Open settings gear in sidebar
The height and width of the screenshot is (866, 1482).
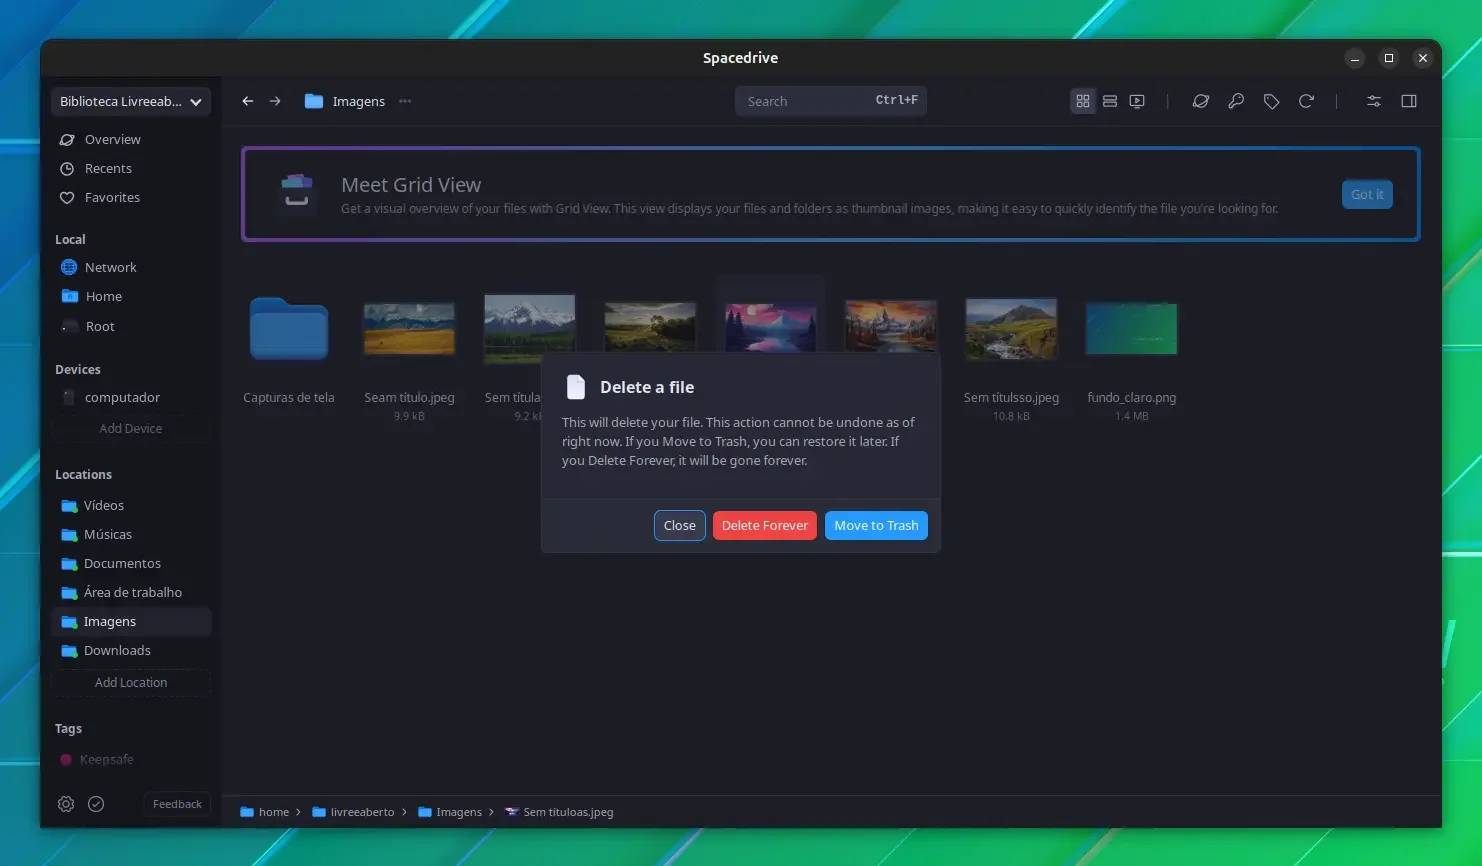(66, 804)
